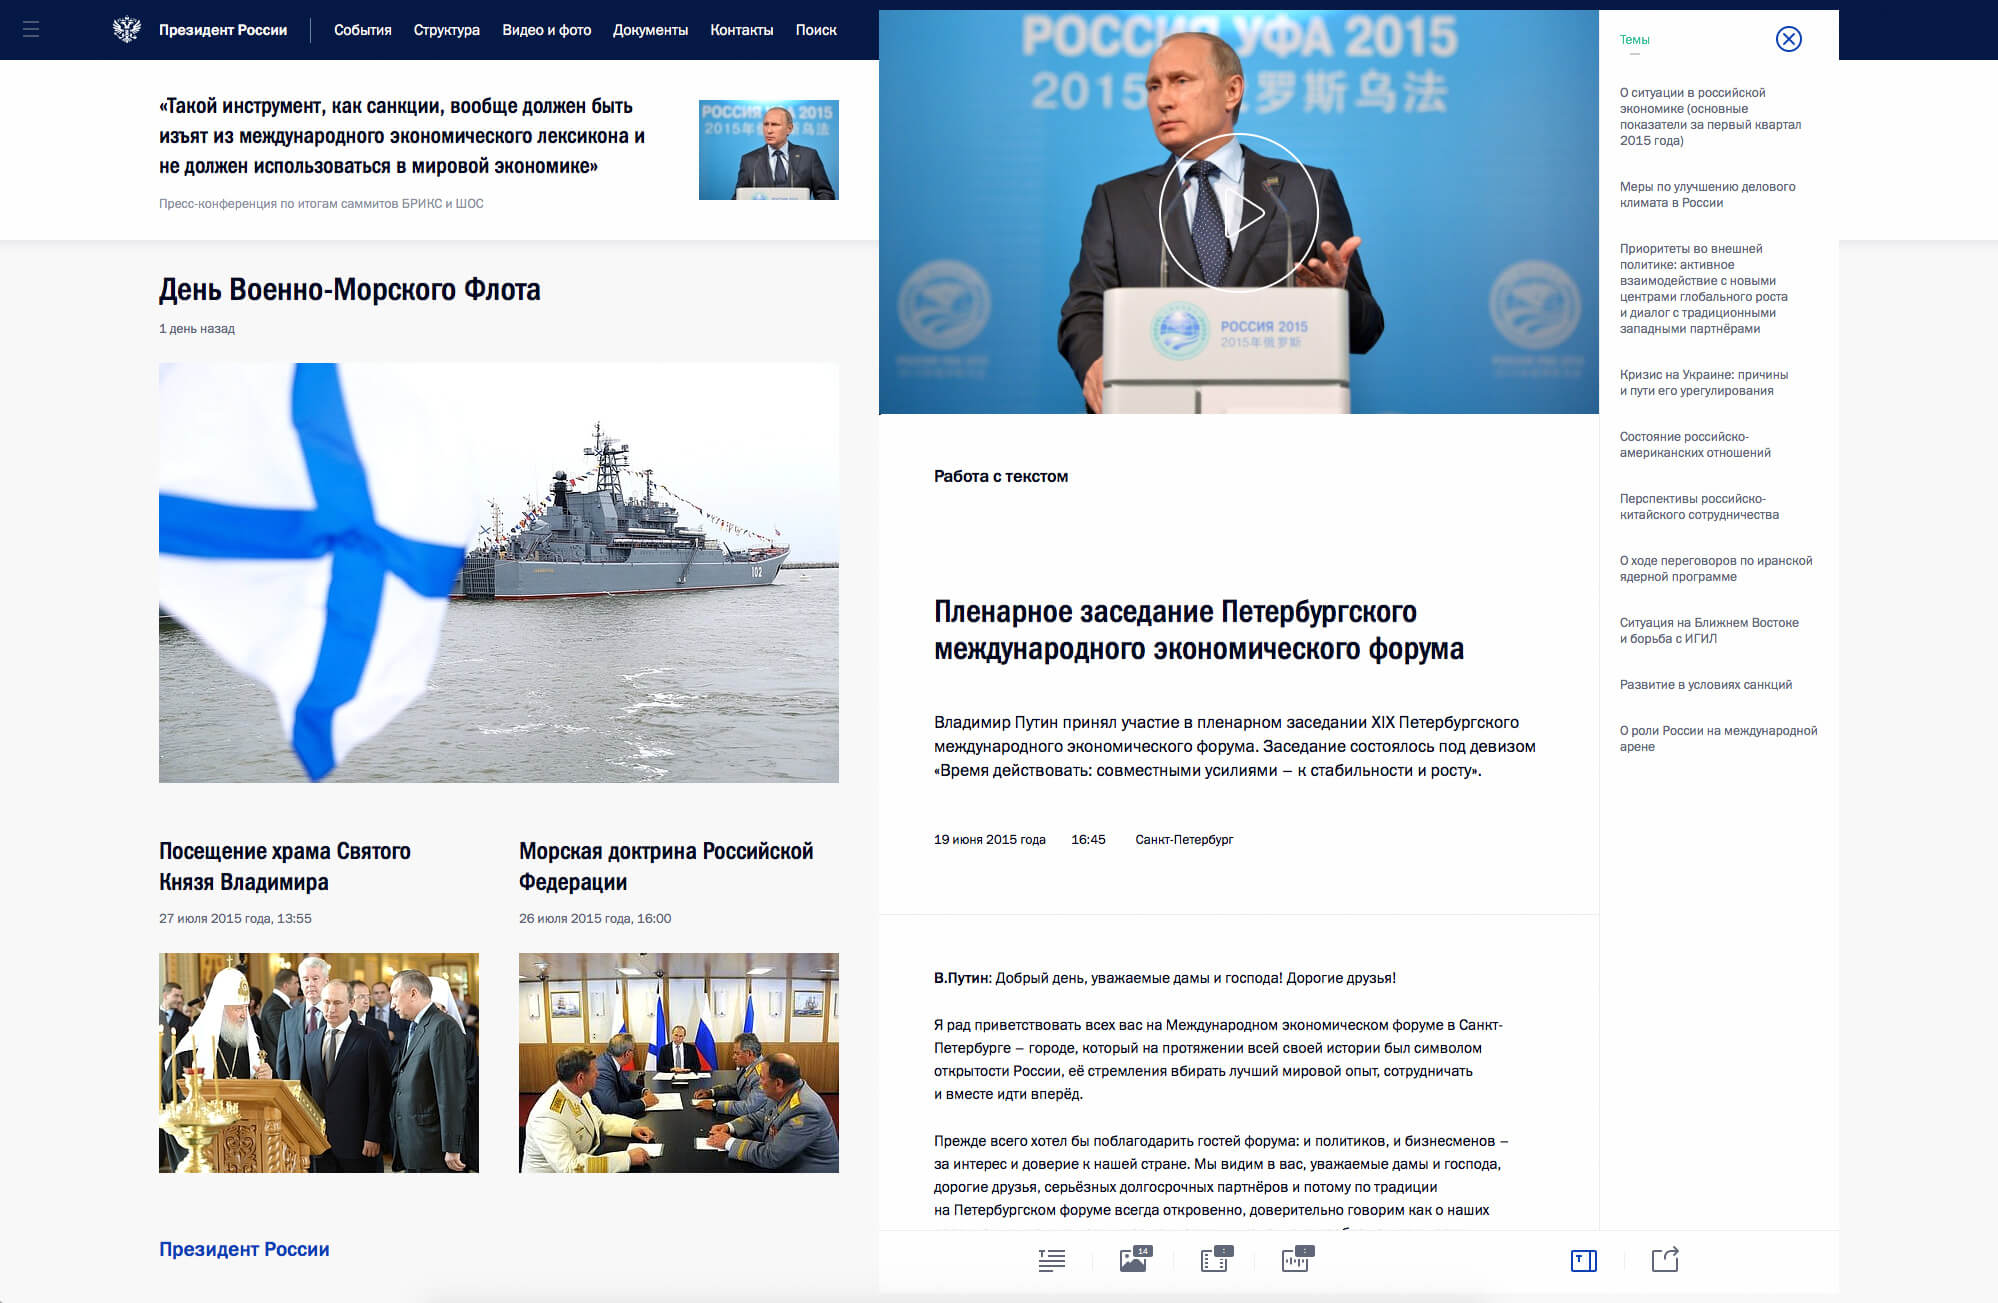Open the video materials icon

(1215, 1260)
